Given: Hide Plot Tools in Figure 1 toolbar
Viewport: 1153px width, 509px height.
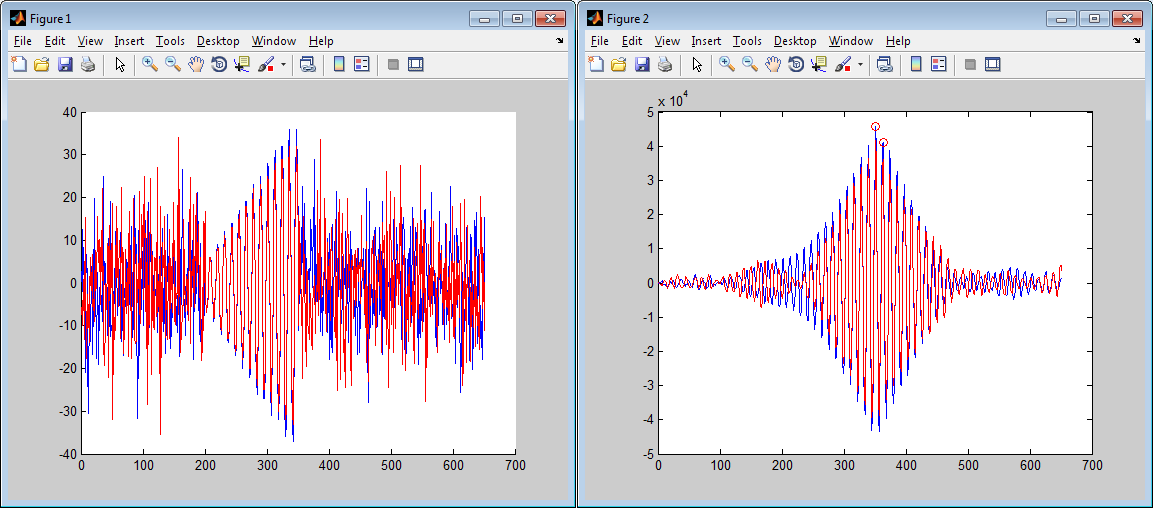Looking at the screenshot, I should [393, 64].
